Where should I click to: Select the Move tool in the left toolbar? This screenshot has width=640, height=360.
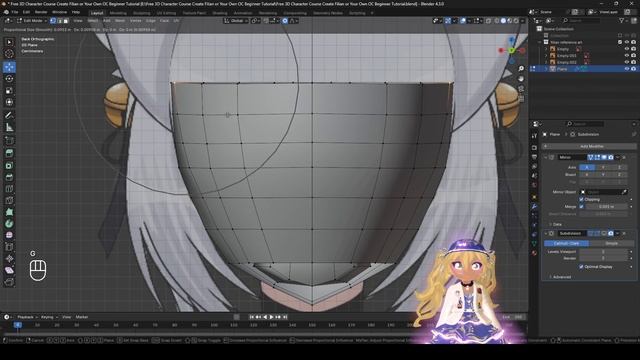[x=9, y=67]
